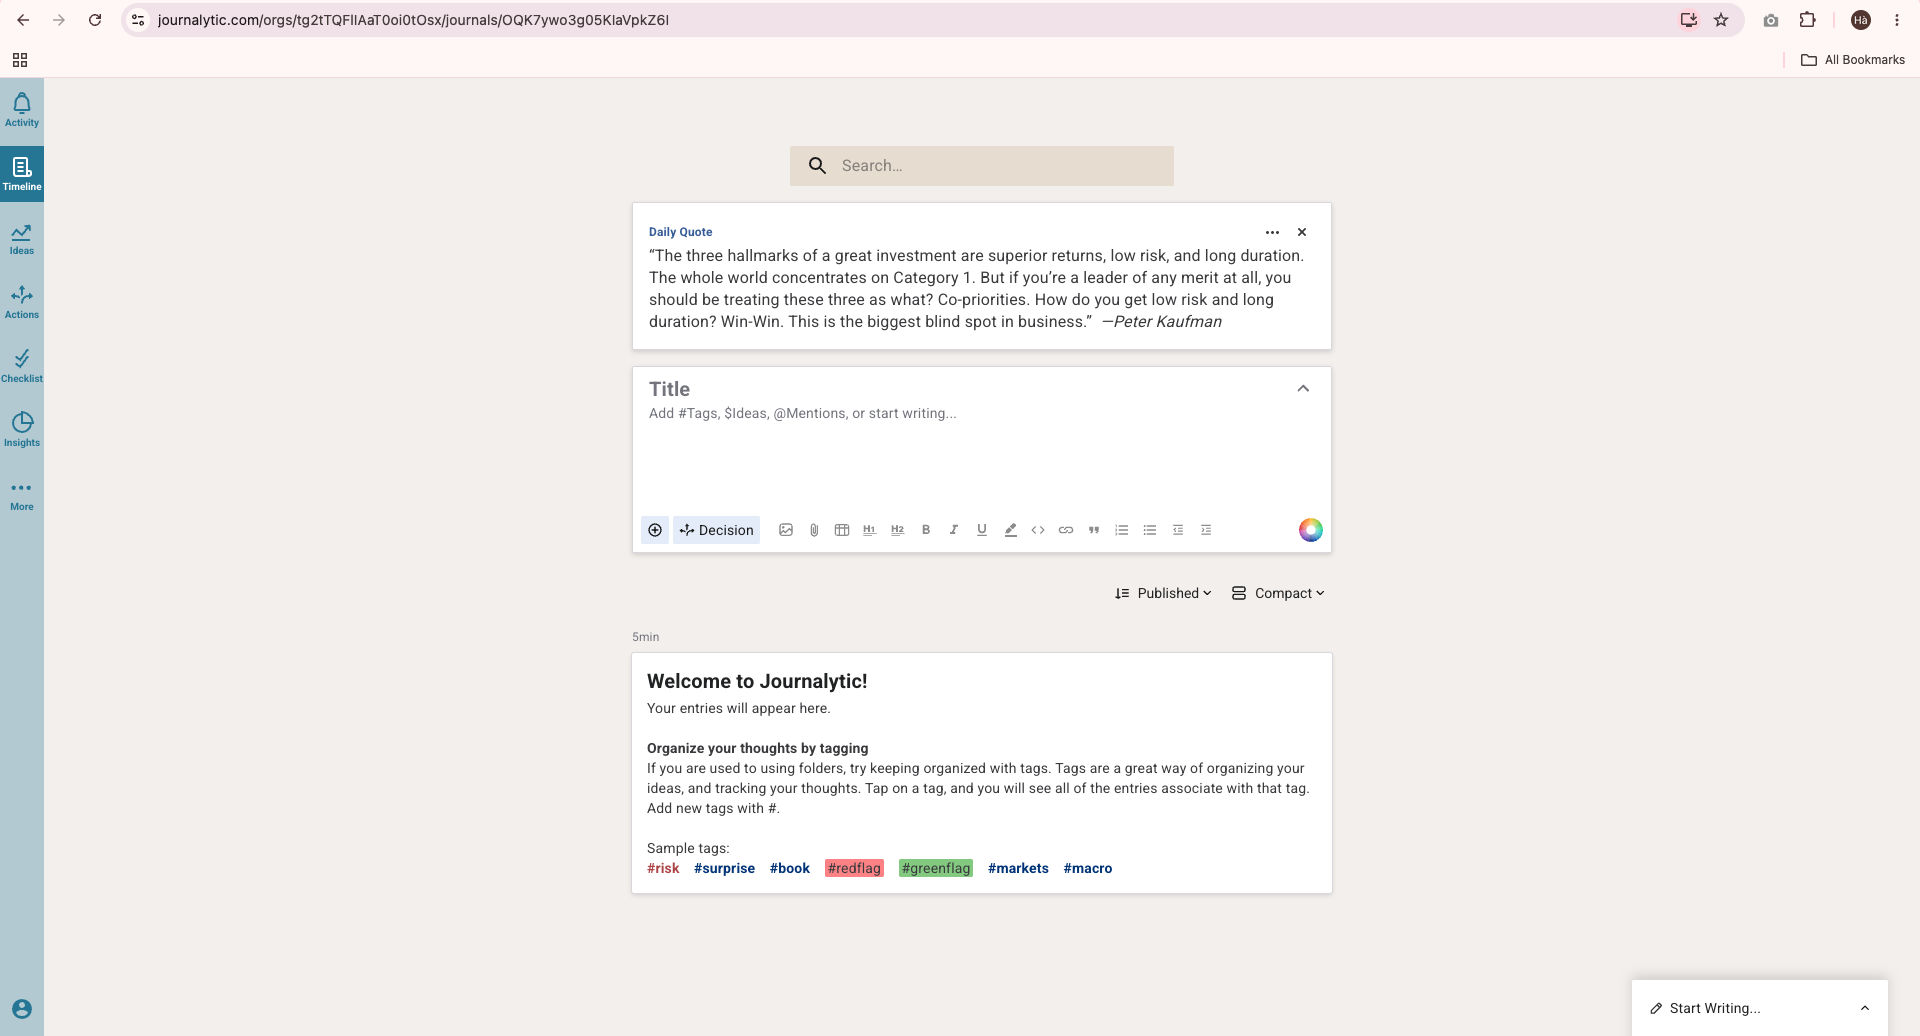Viewport: 1920px width, 1036px height.
Task: Apply Heading 1 formatting
Action: [870, 530]
